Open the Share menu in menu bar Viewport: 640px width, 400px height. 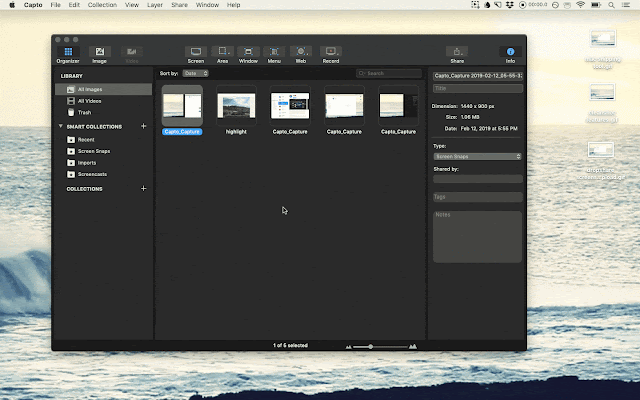pyautogui.click(x=179, y=5)
